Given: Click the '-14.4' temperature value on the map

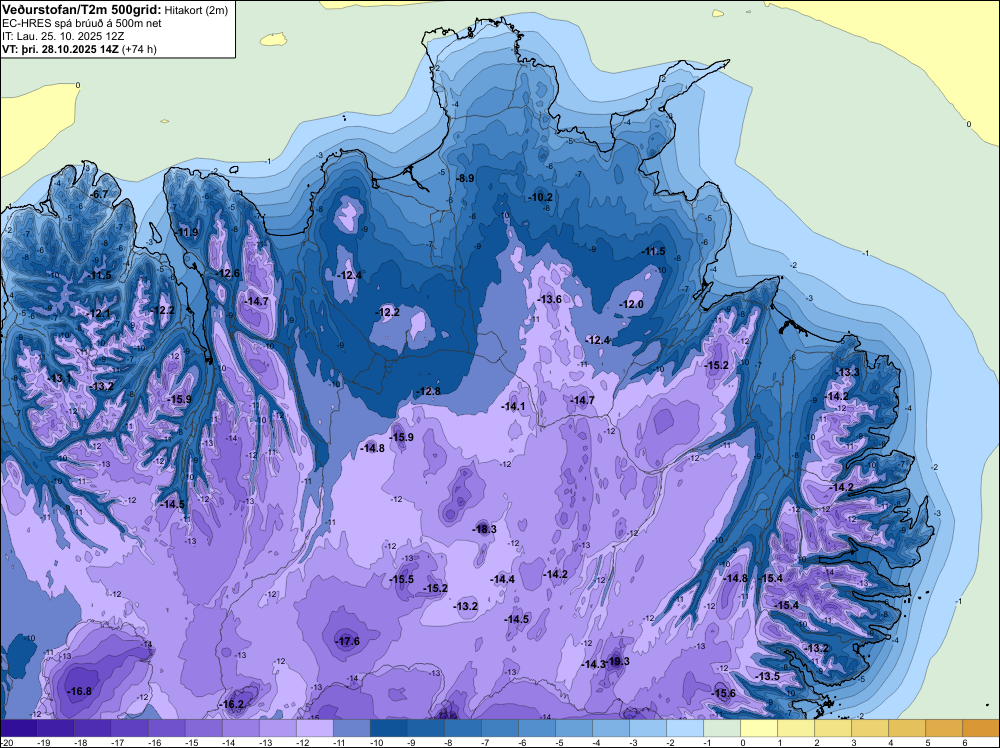Looking at the screenshot, I should tap(502, 580).
